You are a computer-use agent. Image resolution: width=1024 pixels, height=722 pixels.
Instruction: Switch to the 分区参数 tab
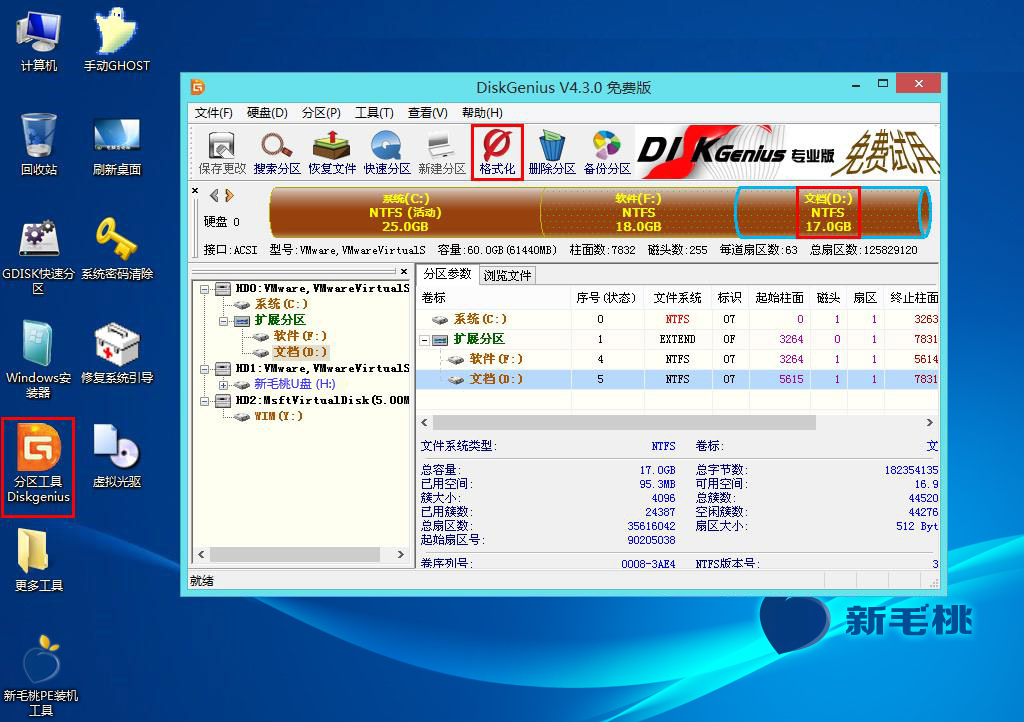click(447, 274)
